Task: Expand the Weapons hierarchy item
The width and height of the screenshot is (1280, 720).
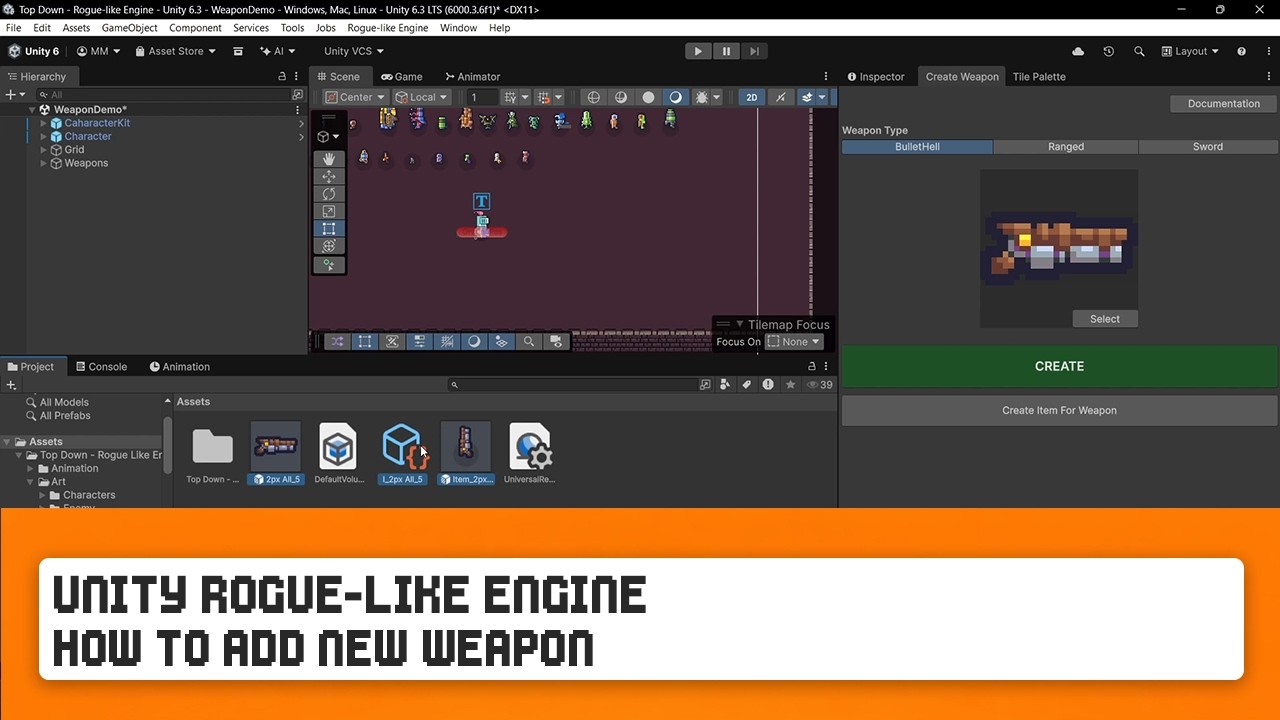Action: 43,163
